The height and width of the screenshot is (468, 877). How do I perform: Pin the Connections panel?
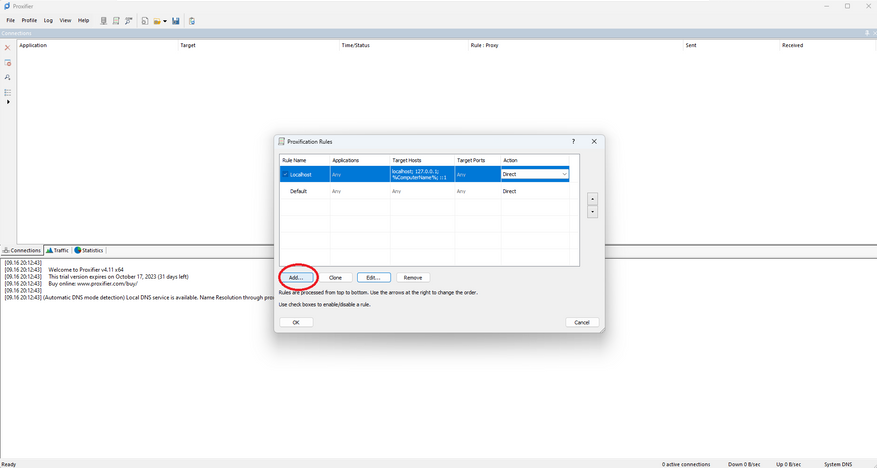pos(867,34)
